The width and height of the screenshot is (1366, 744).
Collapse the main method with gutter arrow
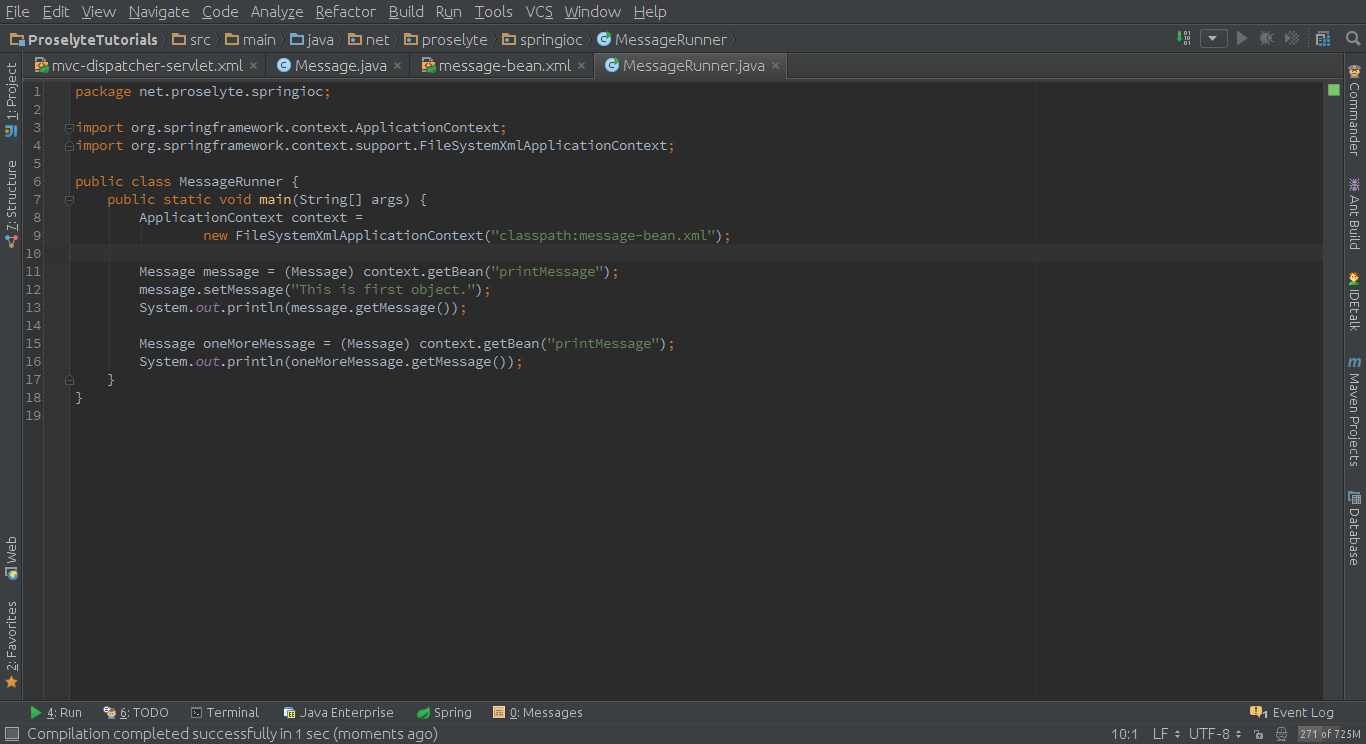pyautogui.click(x=67, y=199)
